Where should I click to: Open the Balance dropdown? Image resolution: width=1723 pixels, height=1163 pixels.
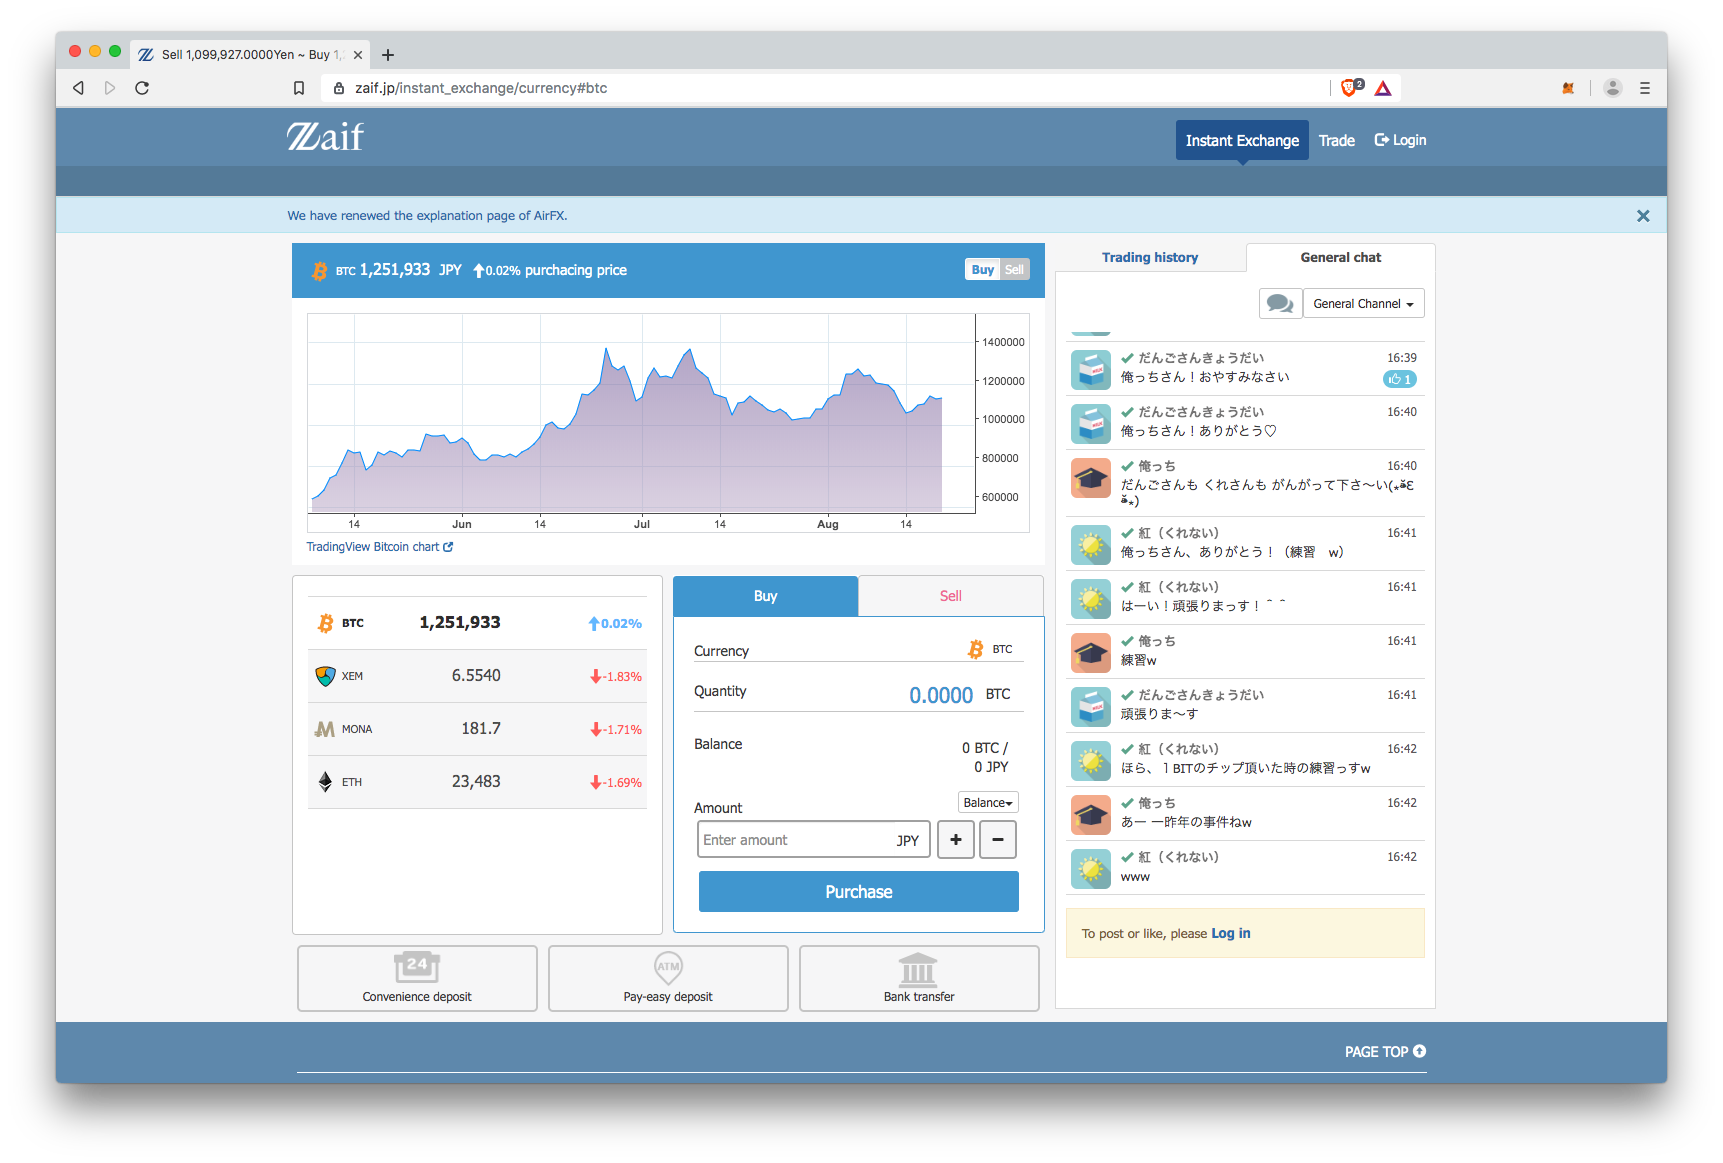click(x=988, y=802)
